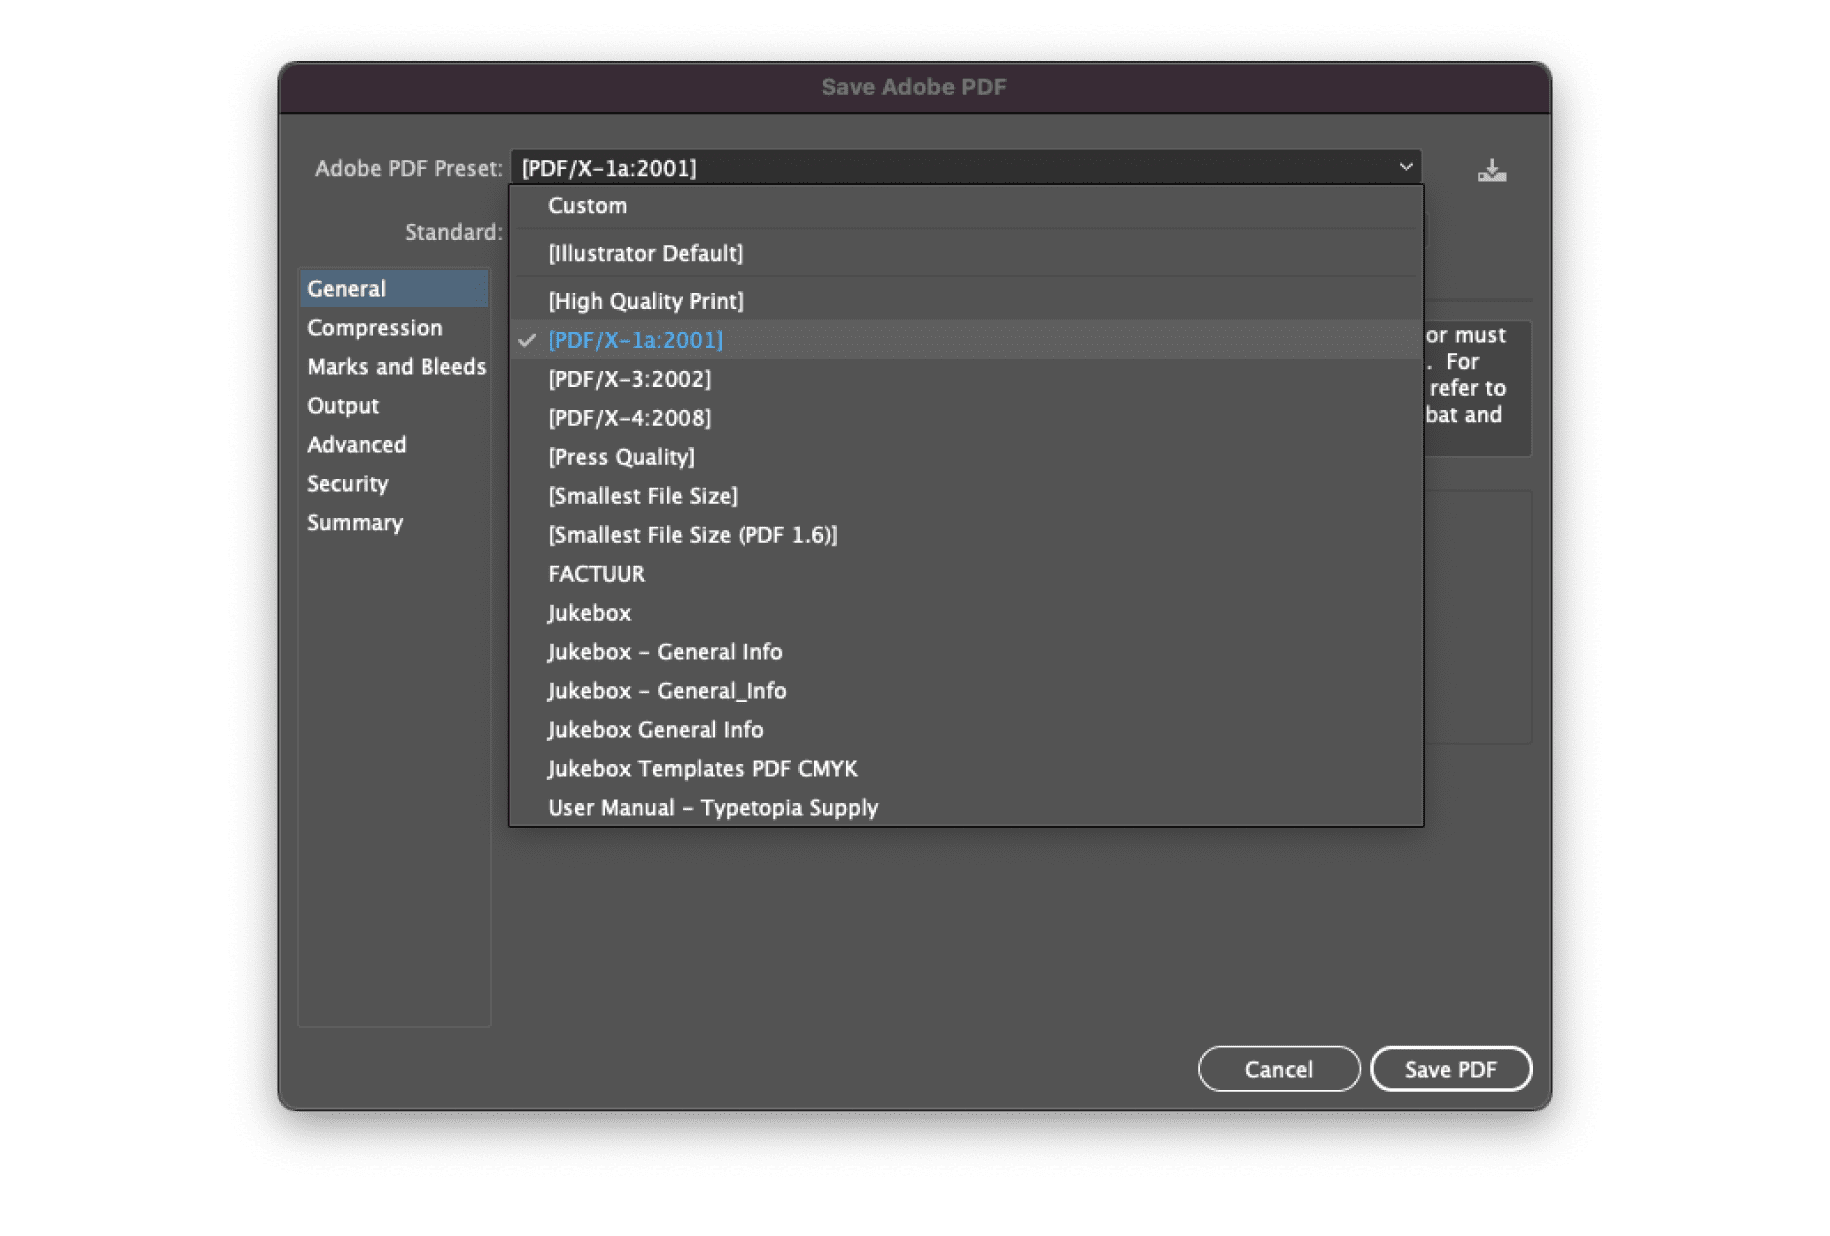Open the Security settings section
1830x1236 pixels.
[x=394, y=484]
